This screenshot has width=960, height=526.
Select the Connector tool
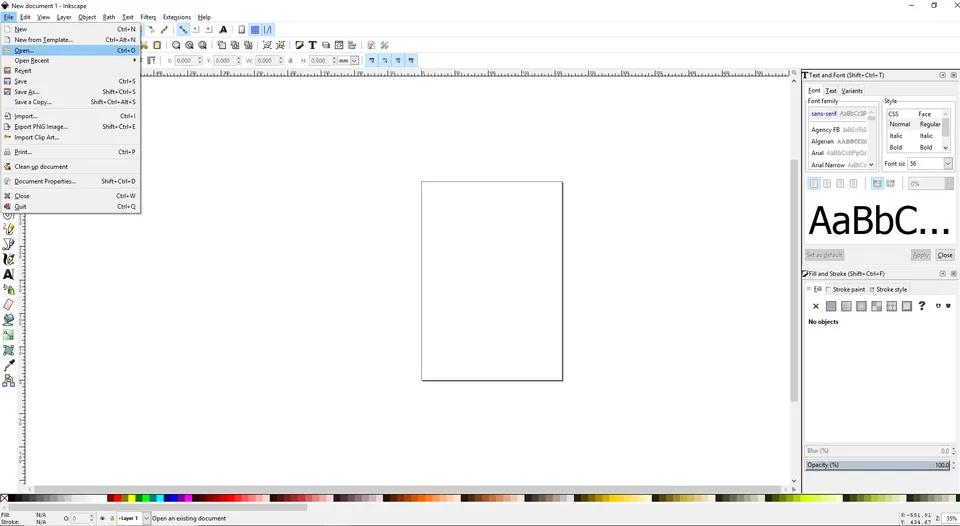[x=9, y=380]
